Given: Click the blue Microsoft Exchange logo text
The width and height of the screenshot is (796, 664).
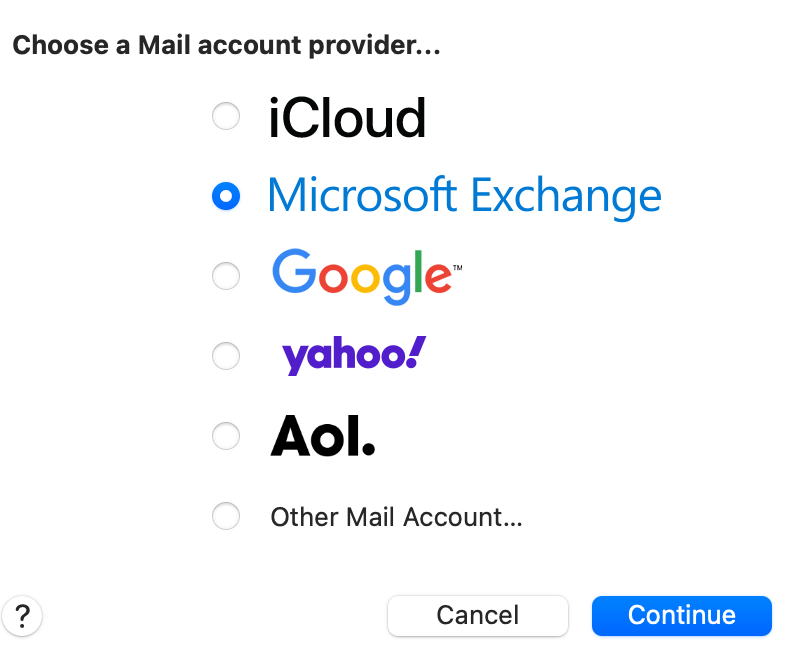Looking at the screenshot, I should click(465, 197).
